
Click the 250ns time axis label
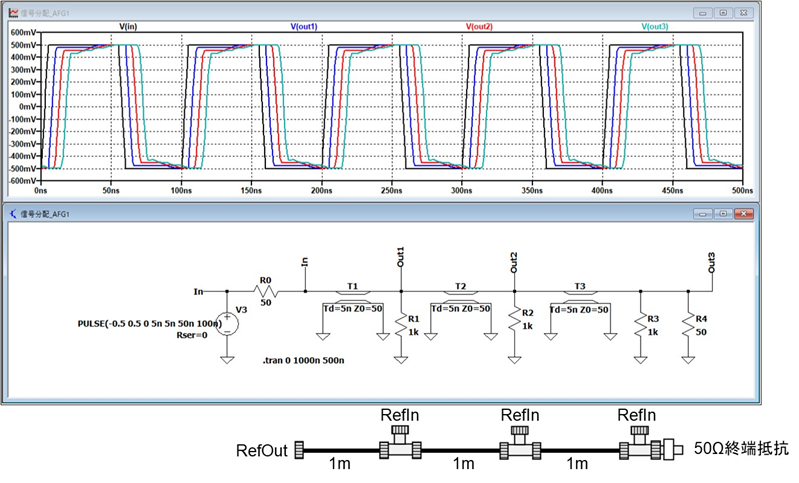390,188
